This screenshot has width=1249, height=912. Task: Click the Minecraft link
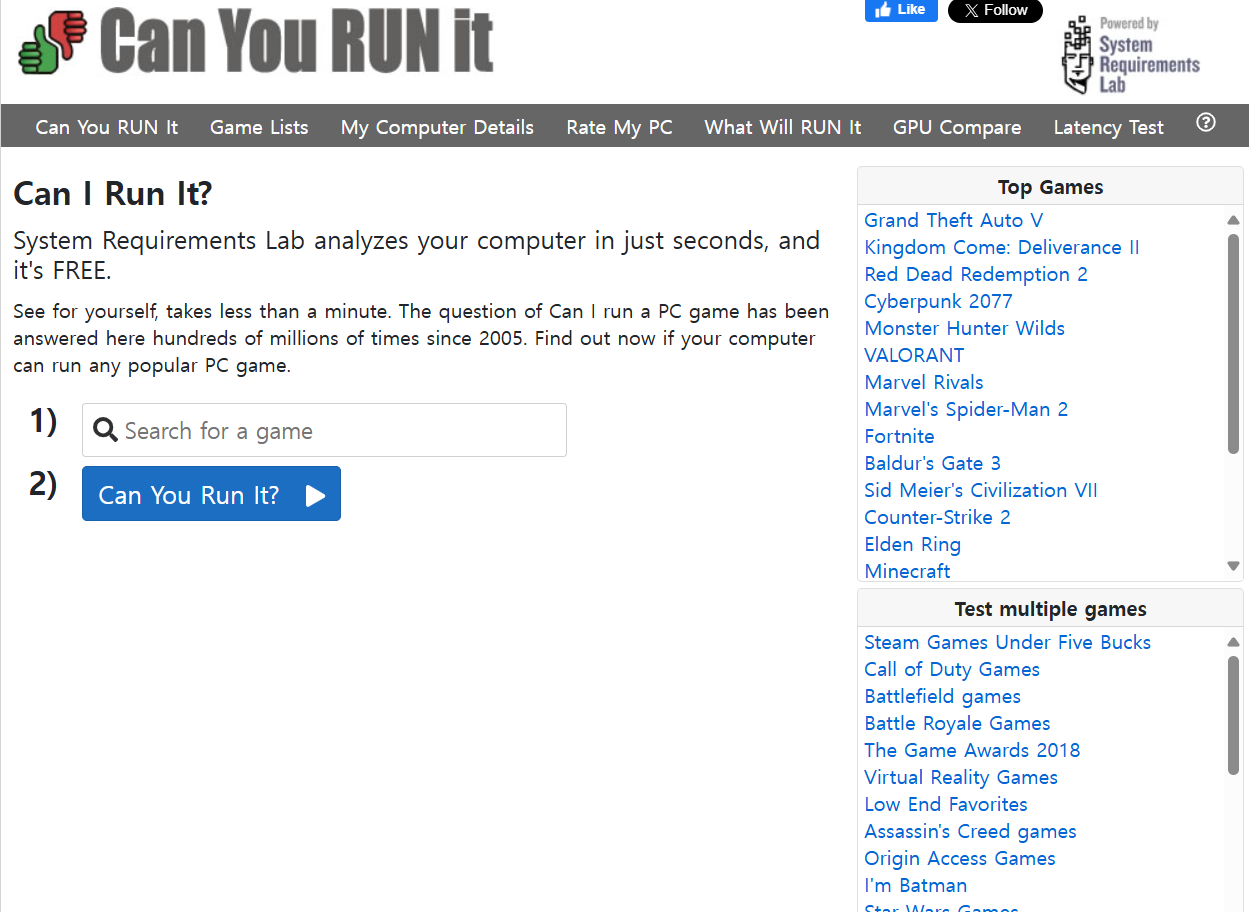click(x=907, y=571)
